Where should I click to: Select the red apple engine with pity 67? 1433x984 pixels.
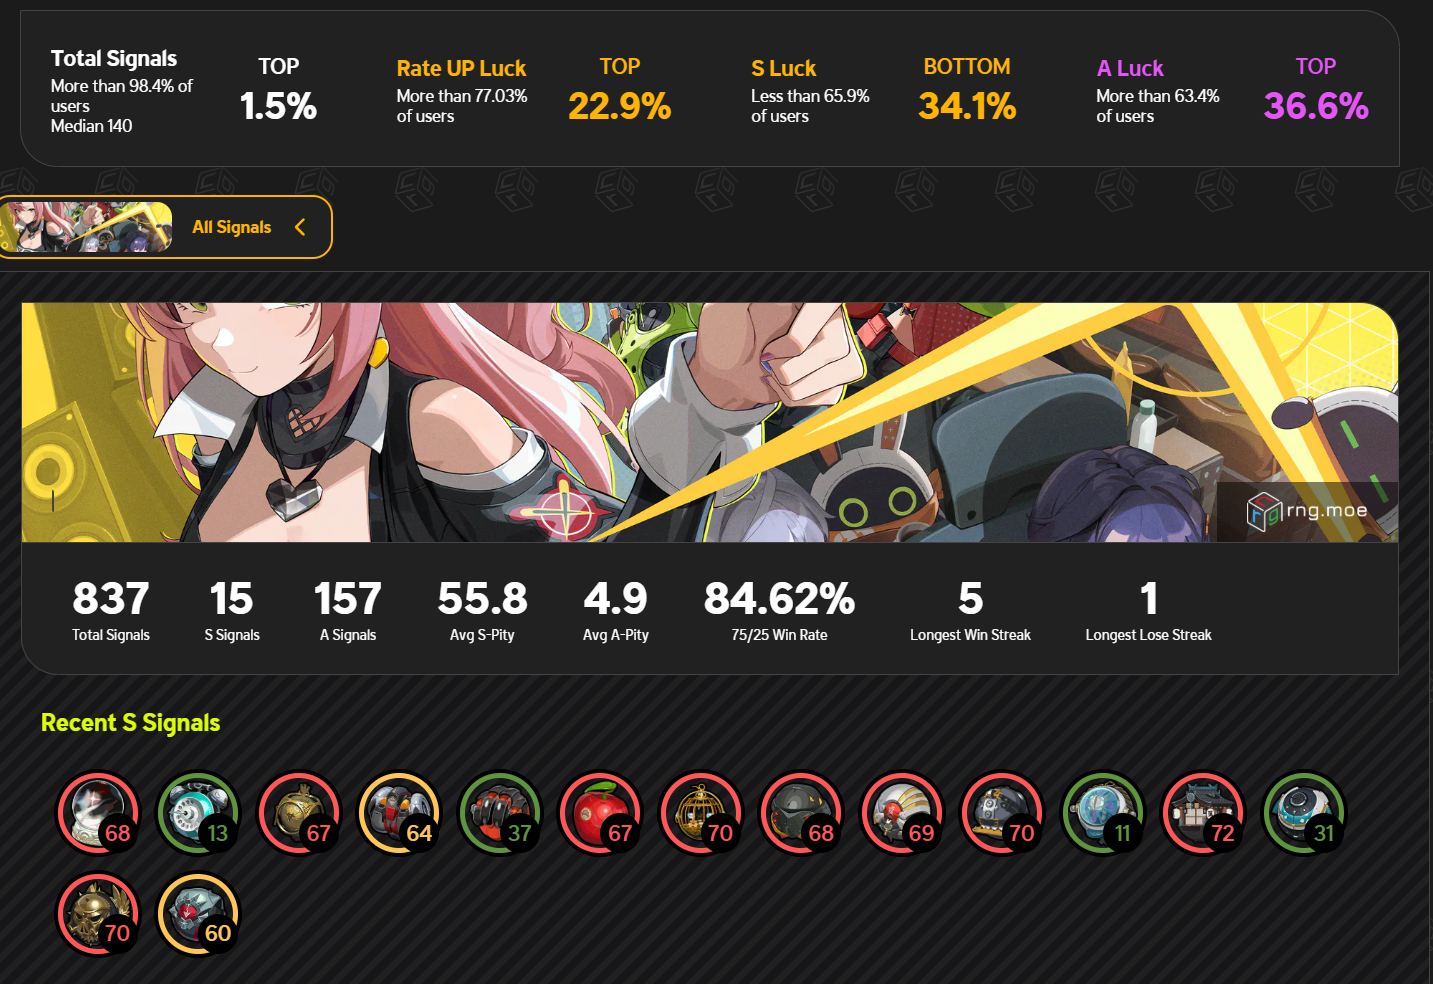[x=601, y=813]
